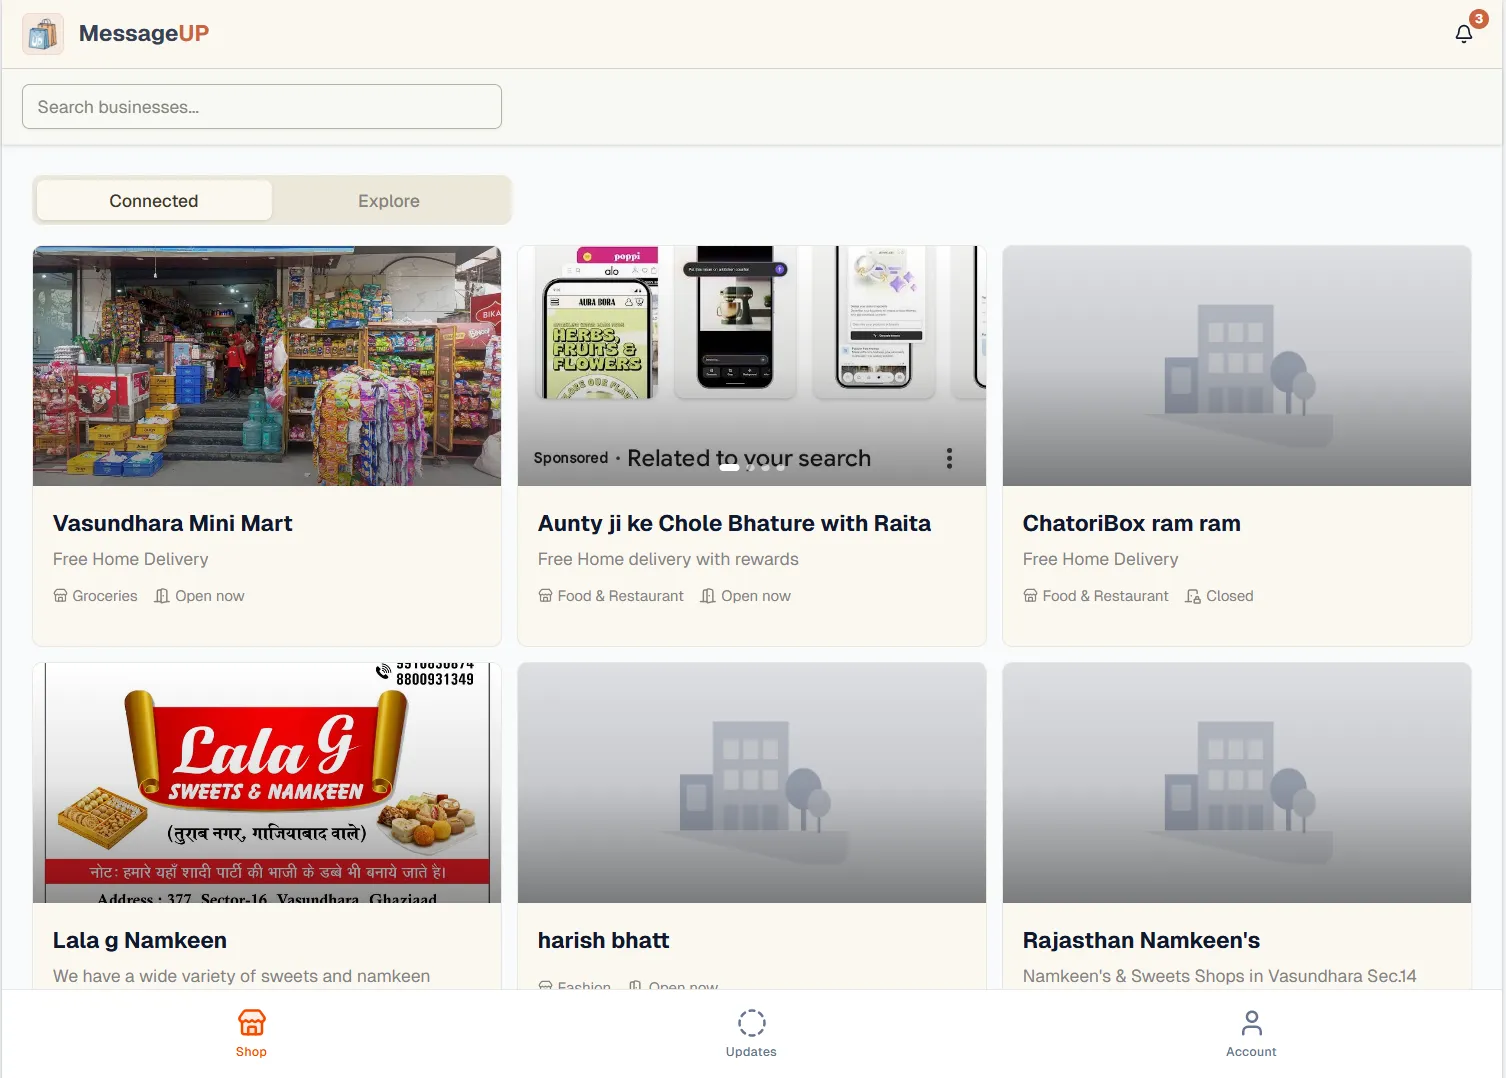
Task: Click Open now icon on Aunty ji card
Action: click(x=708, y=596)
